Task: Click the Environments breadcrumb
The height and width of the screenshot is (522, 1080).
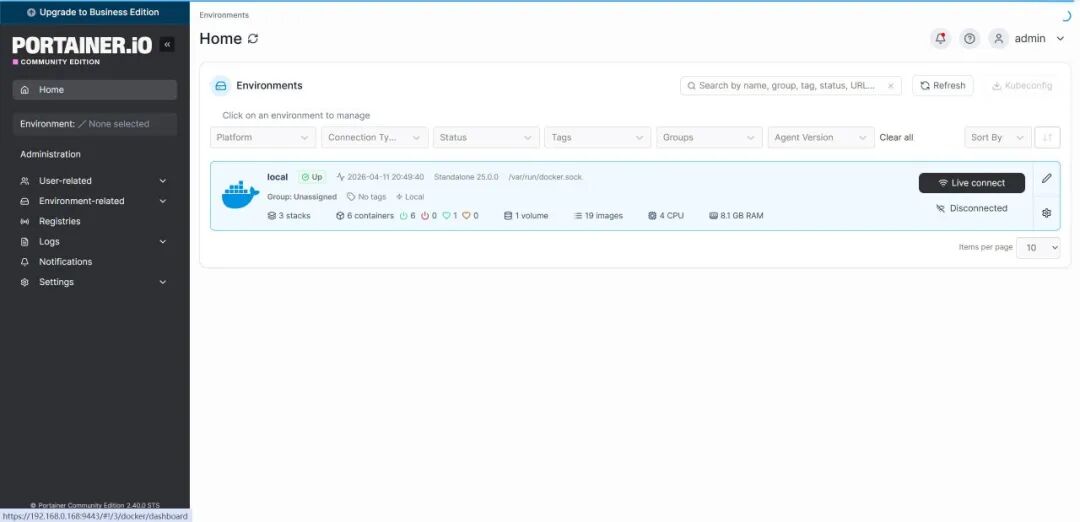Action: pyautogui.click(x=224, y=15)
